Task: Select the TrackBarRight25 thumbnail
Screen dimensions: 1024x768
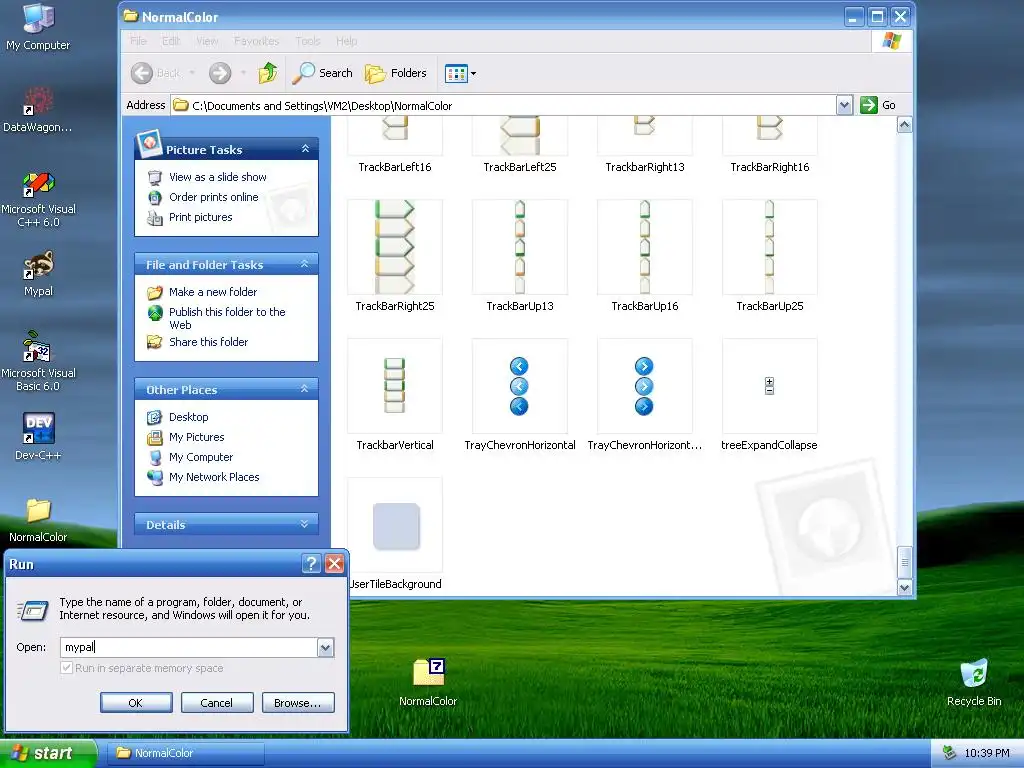Action: (x=395, y=247)
